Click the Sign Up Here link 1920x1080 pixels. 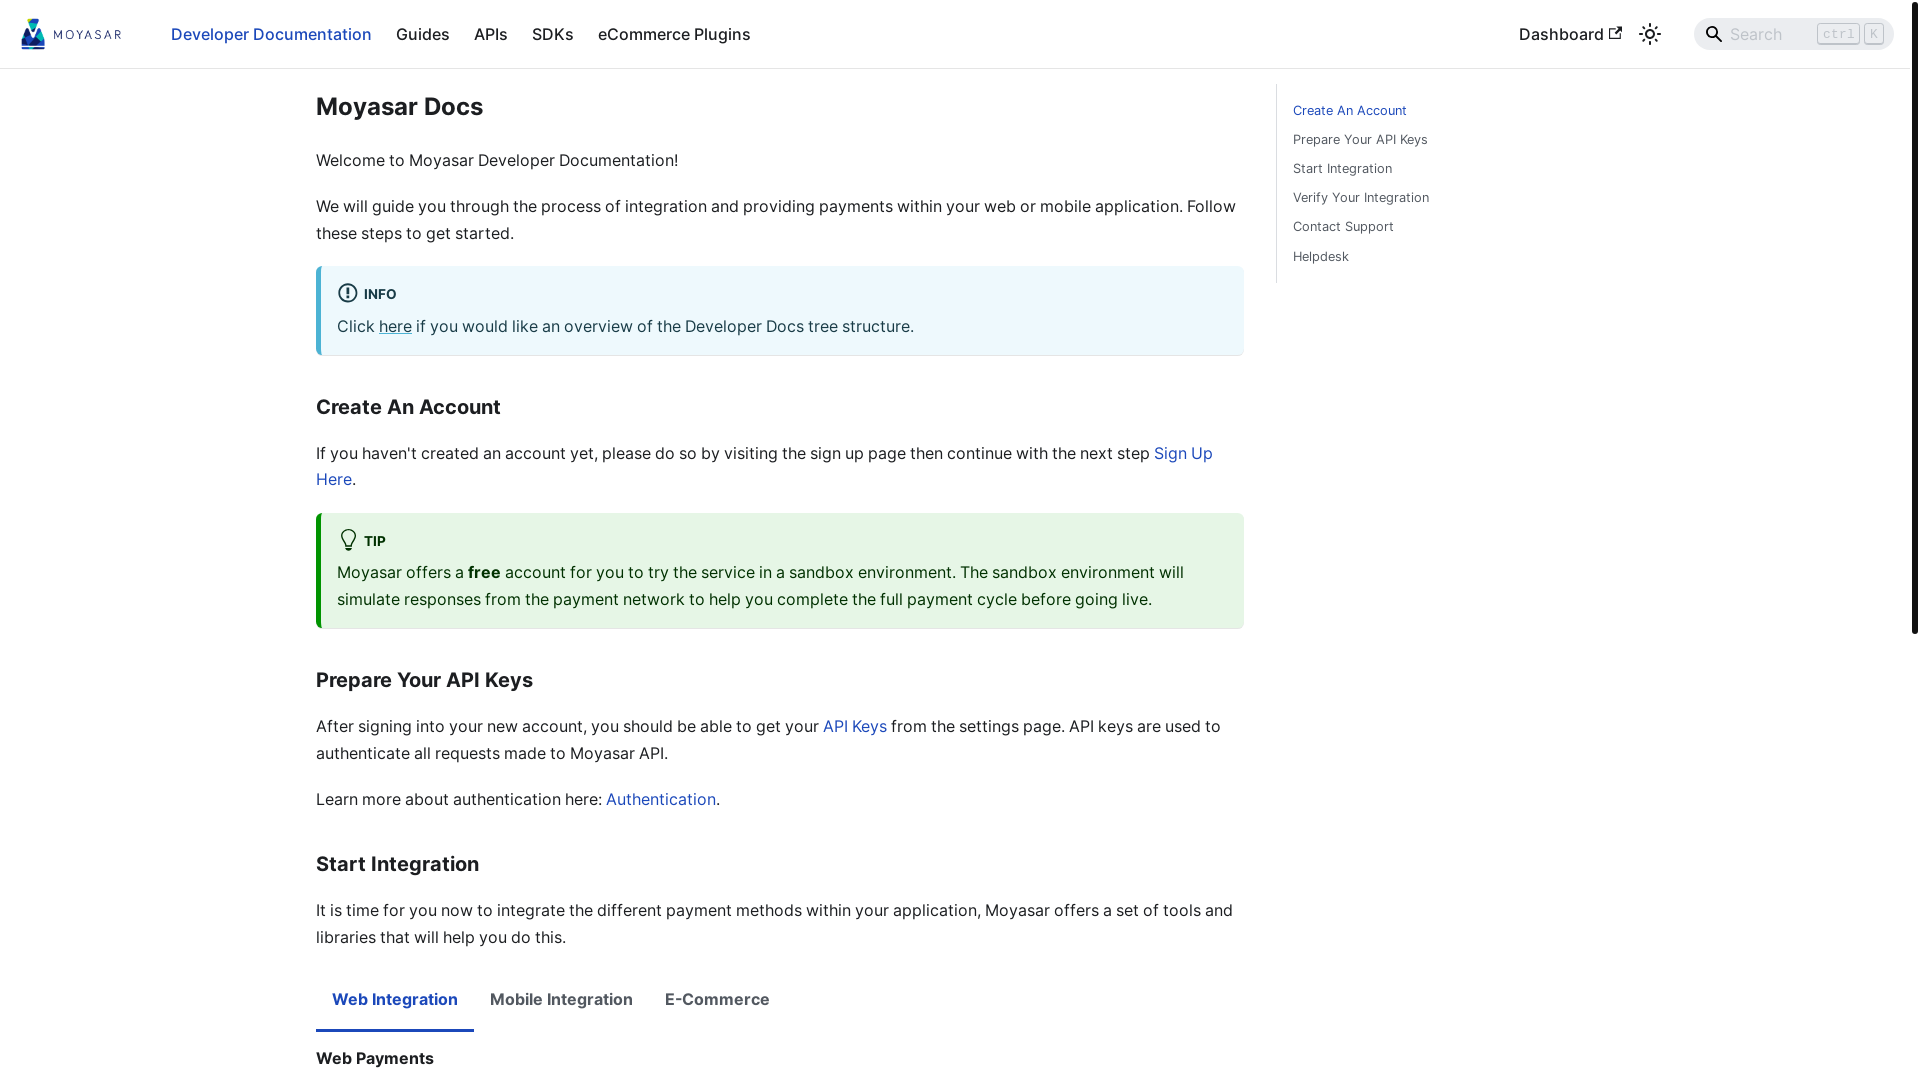pyautogui.click(x=1183, y=453)
